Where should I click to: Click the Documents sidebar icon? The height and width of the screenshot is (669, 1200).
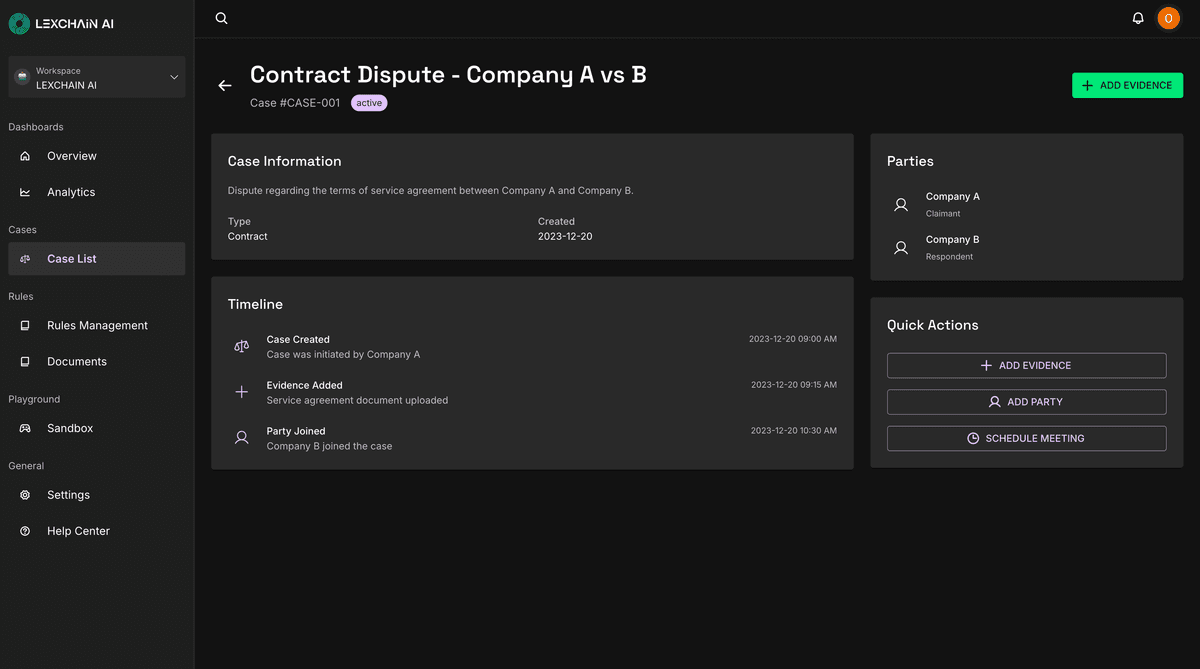tap(25, 362)
